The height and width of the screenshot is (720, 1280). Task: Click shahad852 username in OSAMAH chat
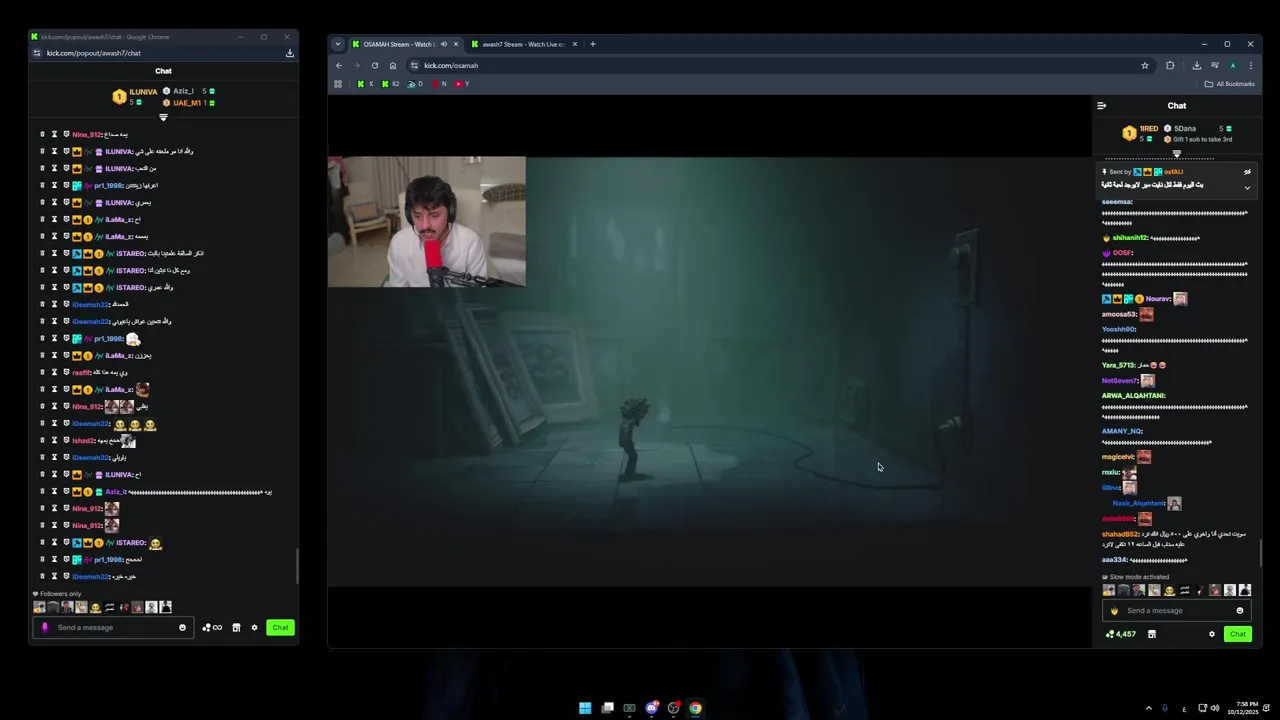(1119, 534)
